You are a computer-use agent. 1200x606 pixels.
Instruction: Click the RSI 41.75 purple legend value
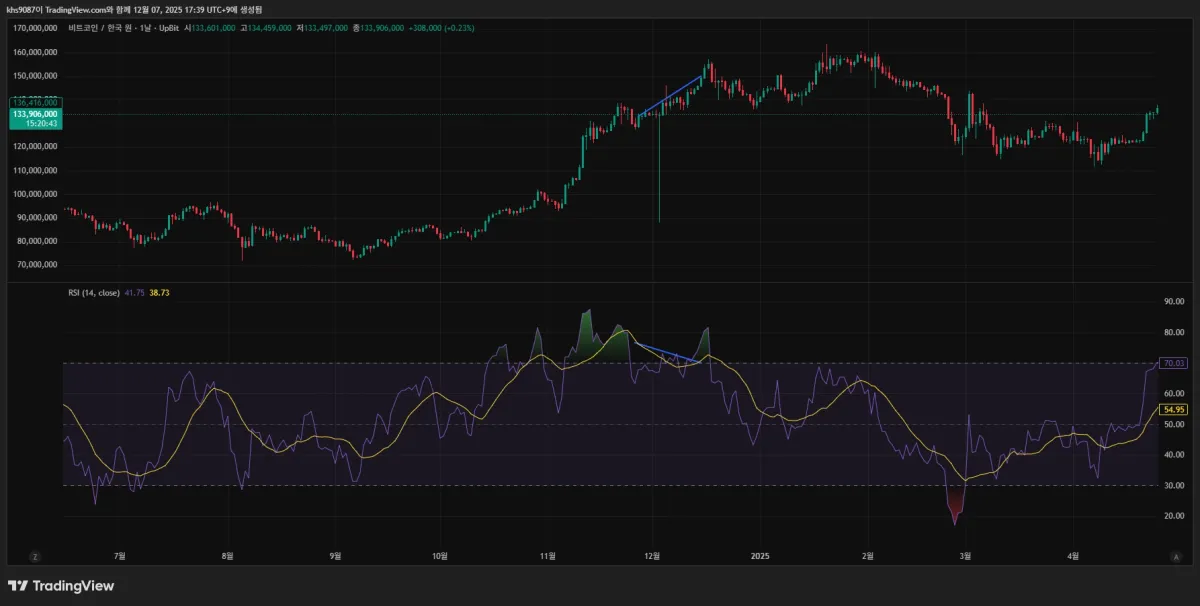(133, 292)
